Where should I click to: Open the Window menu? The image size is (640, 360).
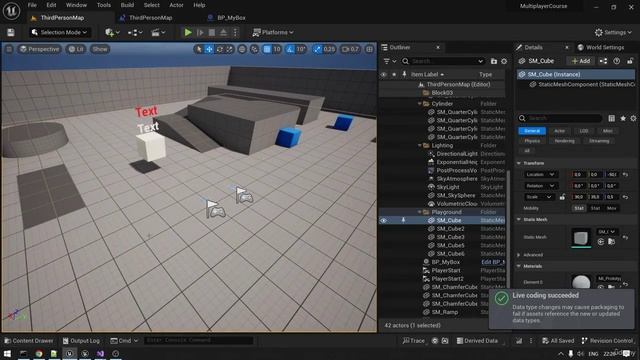click(76, 5)
